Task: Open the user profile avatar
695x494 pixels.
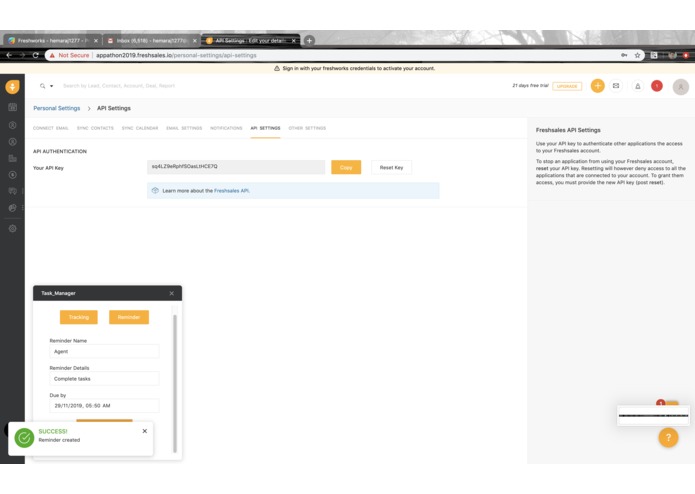Action: click(681, 87)
